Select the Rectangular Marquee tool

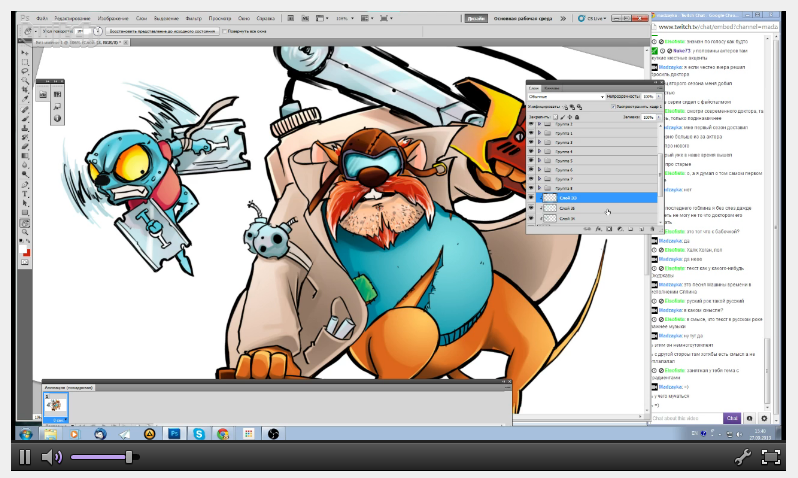click(24, 62)
